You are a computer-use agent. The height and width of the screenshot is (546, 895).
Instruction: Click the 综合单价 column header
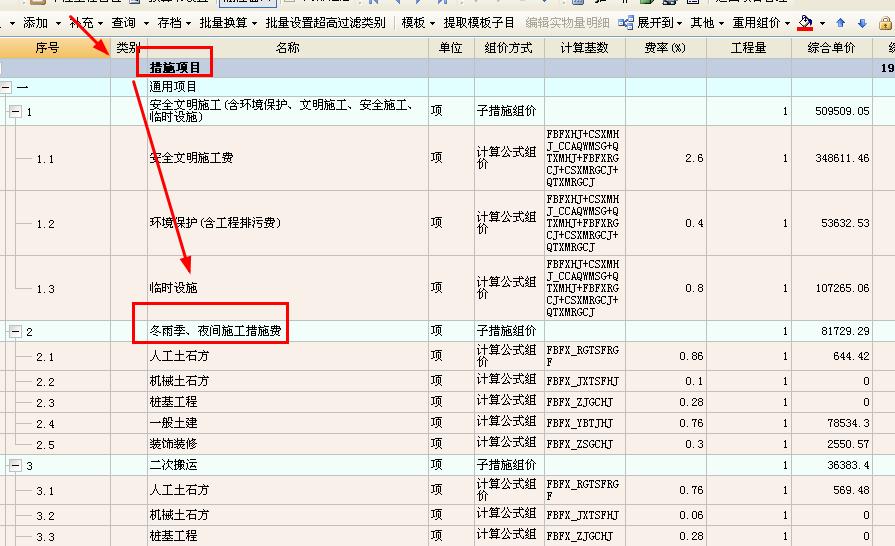coord(832,48)
